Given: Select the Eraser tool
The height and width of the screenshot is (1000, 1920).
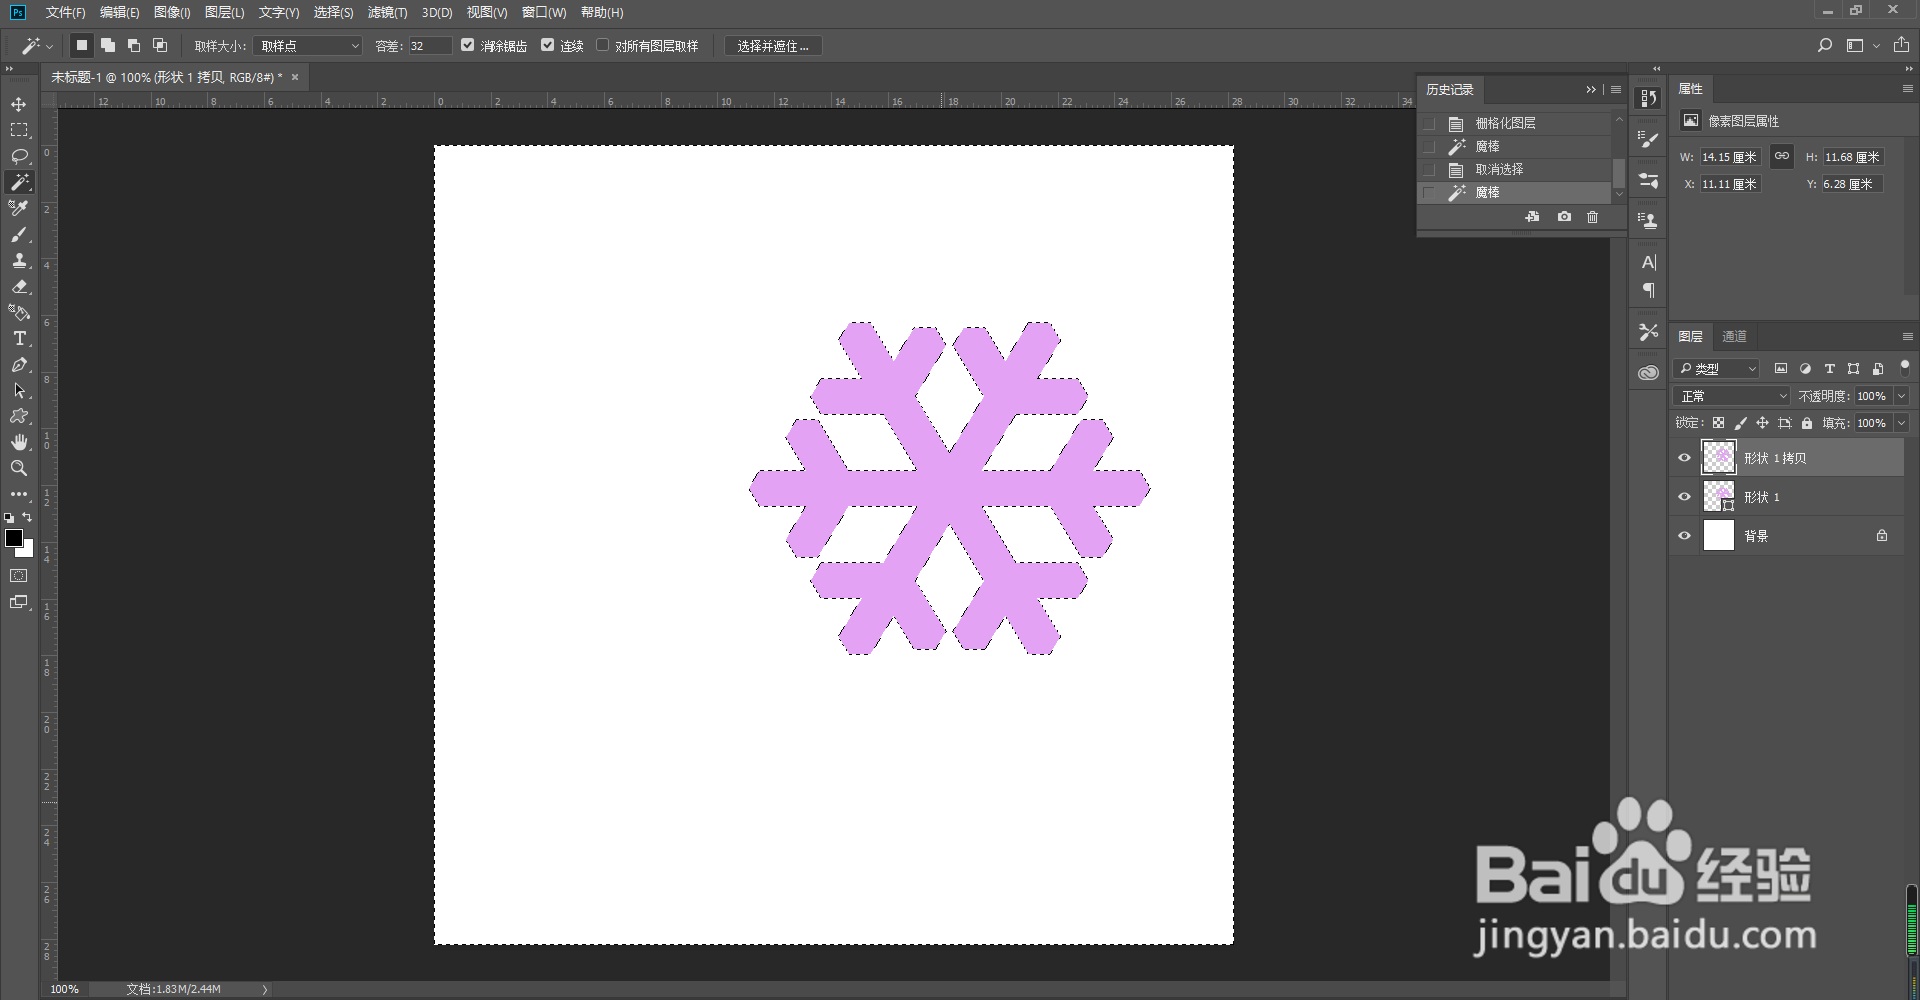Looking at the screenshot, I should pyautogui.click(x=19, y=286).
